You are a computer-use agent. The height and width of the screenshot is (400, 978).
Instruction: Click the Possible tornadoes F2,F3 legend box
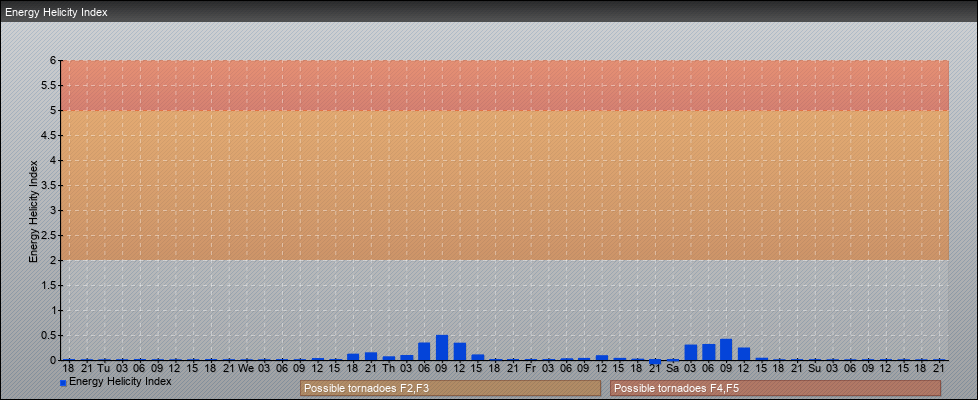(450, 388)
